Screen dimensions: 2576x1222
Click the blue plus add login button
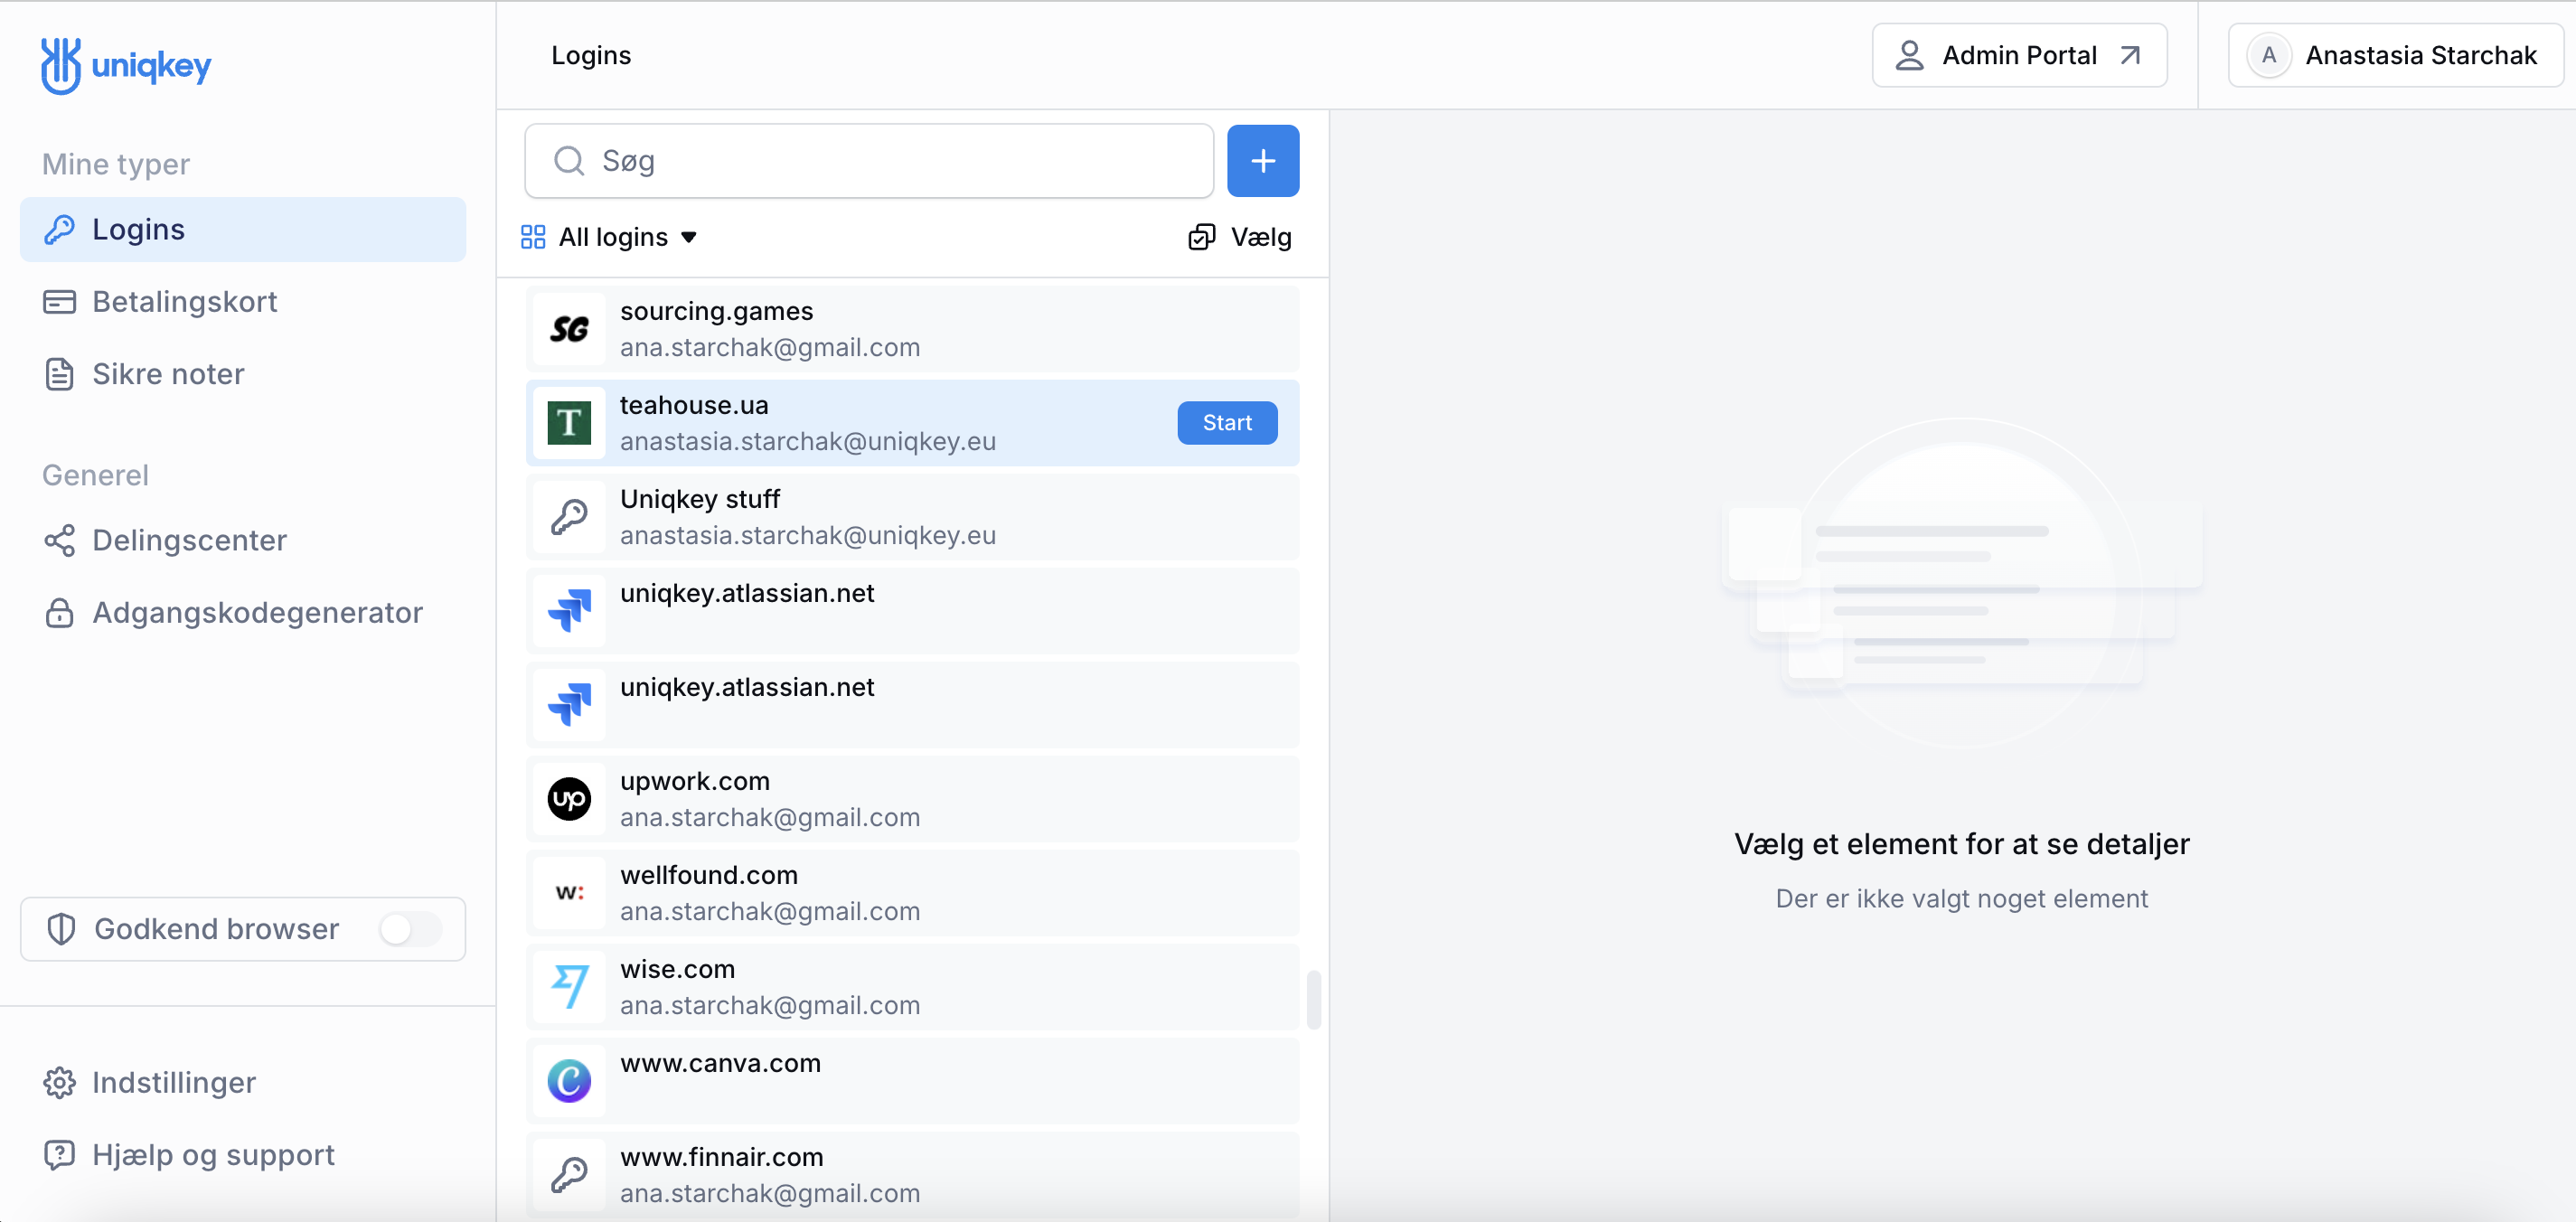coord(1262,161)
